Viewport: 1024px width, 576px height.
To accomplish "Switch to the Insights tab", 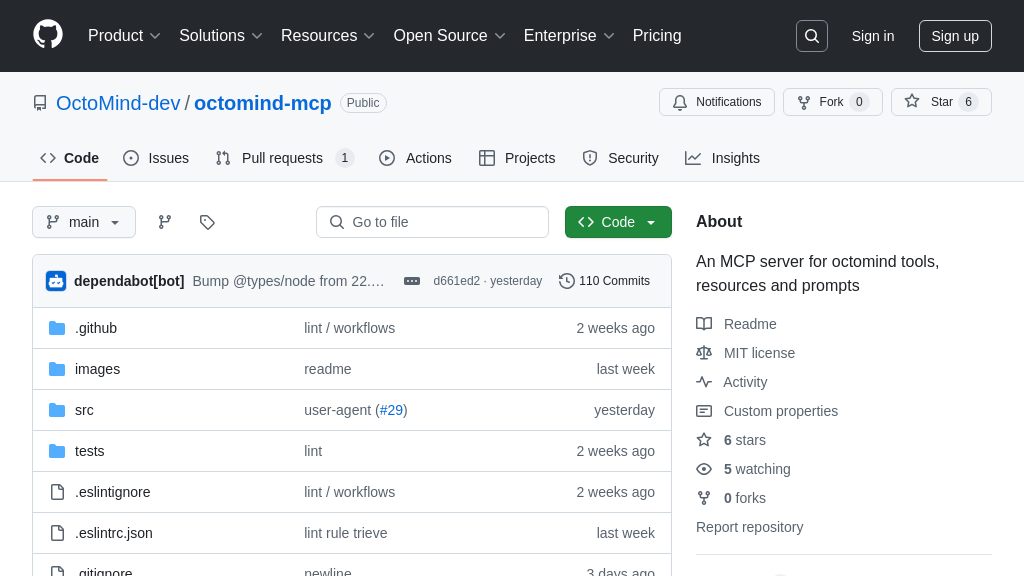I will (x=722, y=158).
